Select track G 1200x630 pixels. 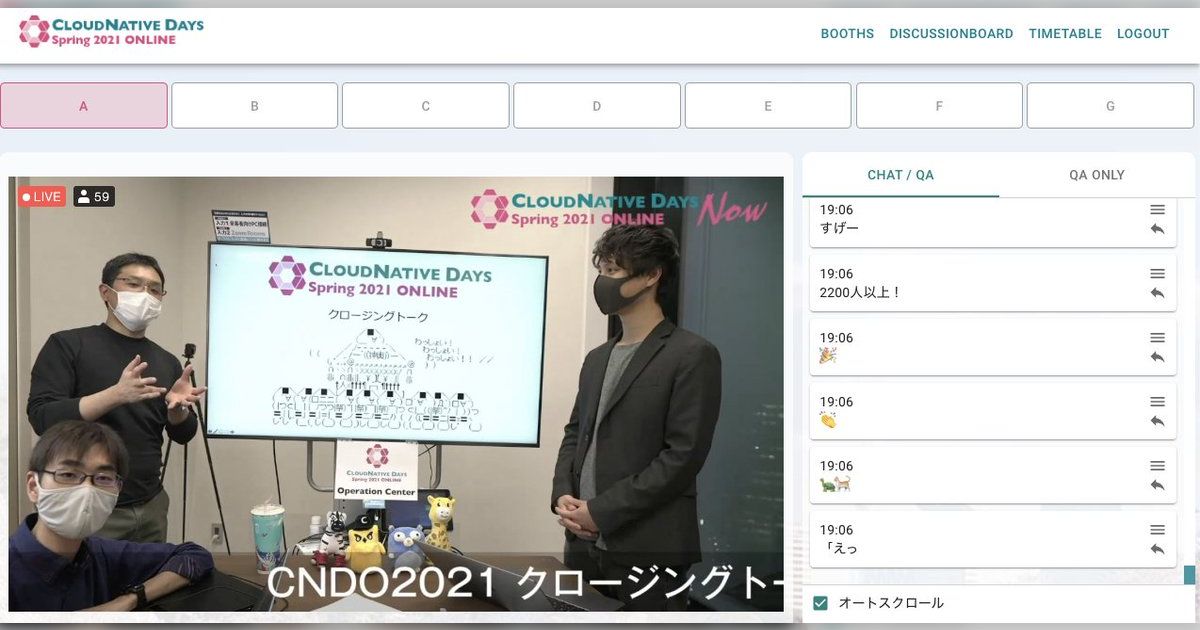point(1109,105)
